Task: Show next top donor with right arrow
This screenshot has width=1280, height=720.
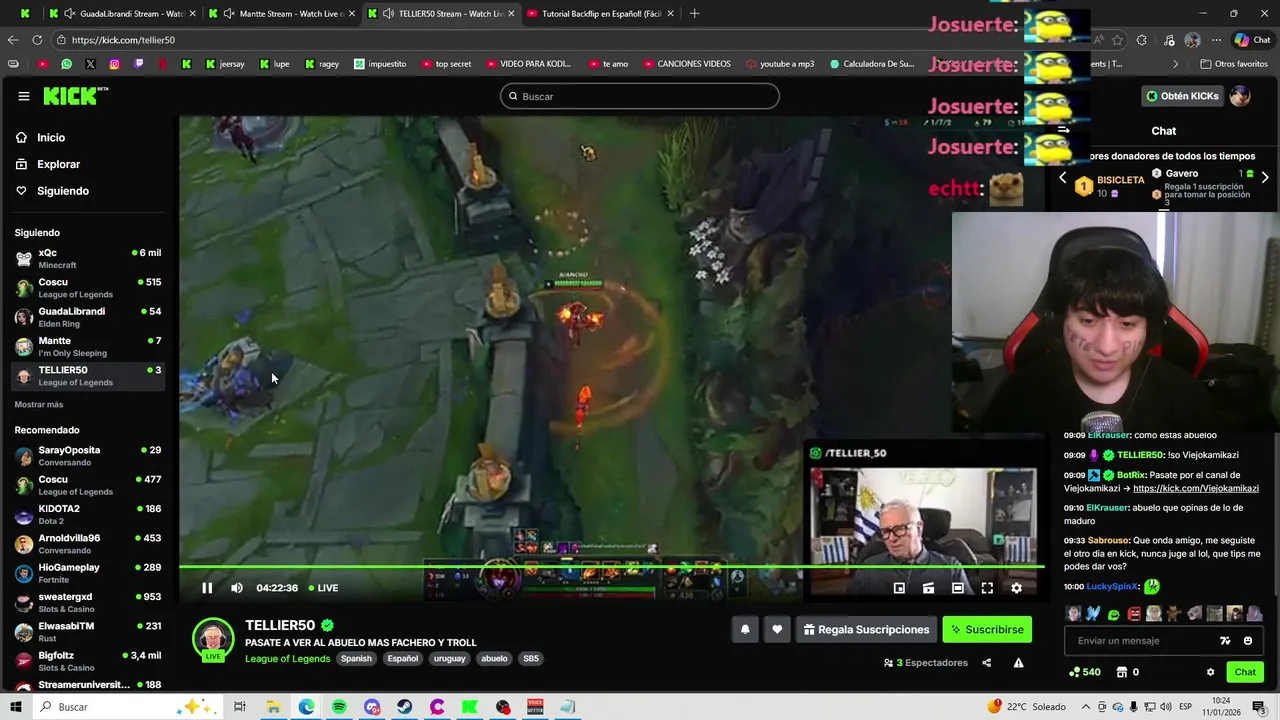Action: 1265,178
